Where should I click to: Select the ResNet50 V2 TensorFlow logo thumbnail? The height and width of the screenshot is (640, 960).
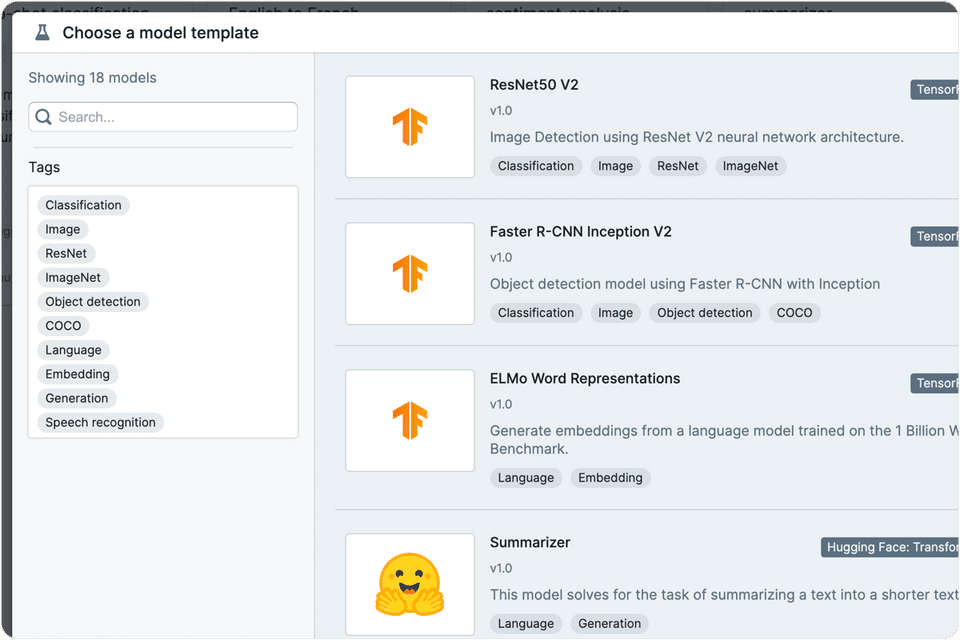410,127
